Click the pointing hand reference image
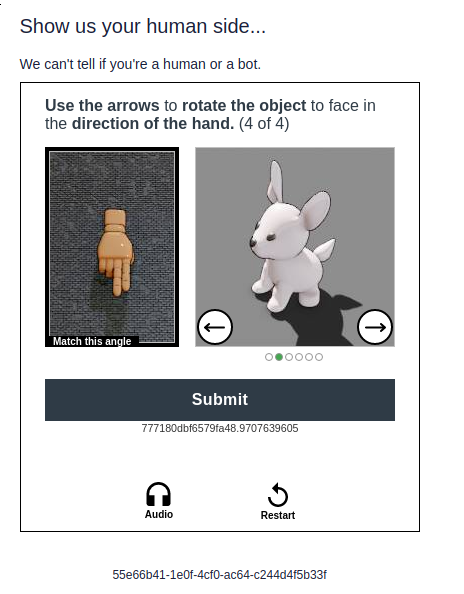 [x=112, y=247]
